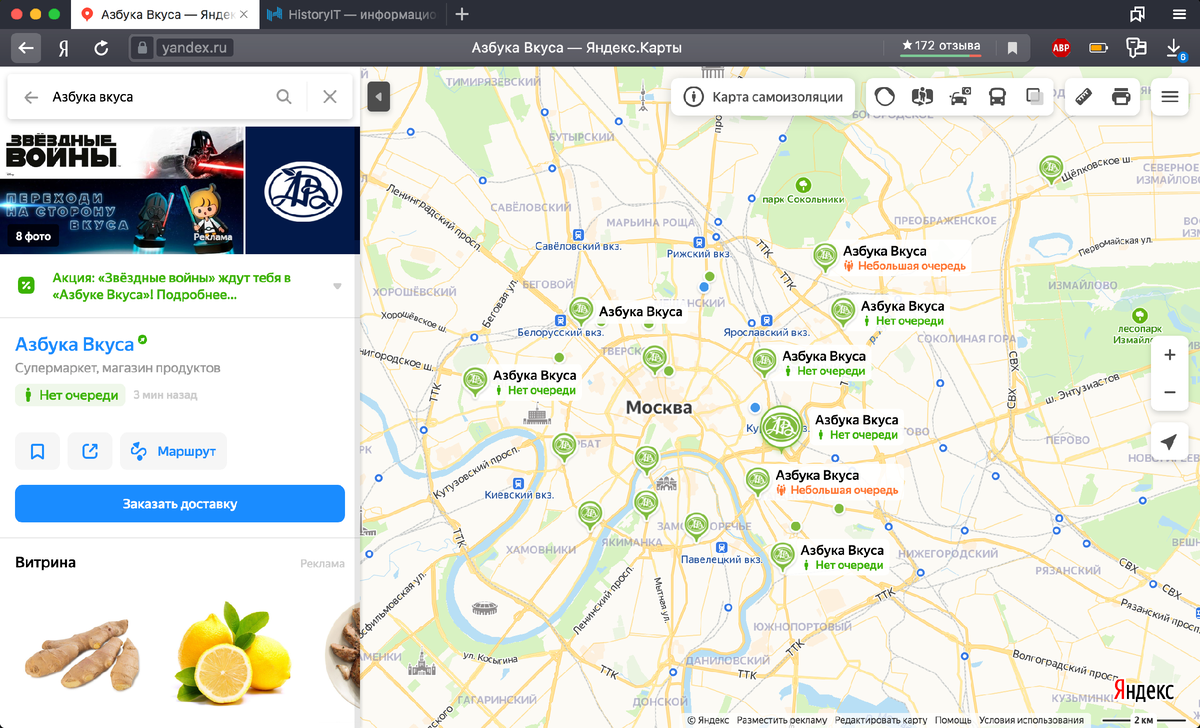Print the map with the printer icon
Image resolution: width=1200 pixels, height=728 pixels.
[1121, 97]
